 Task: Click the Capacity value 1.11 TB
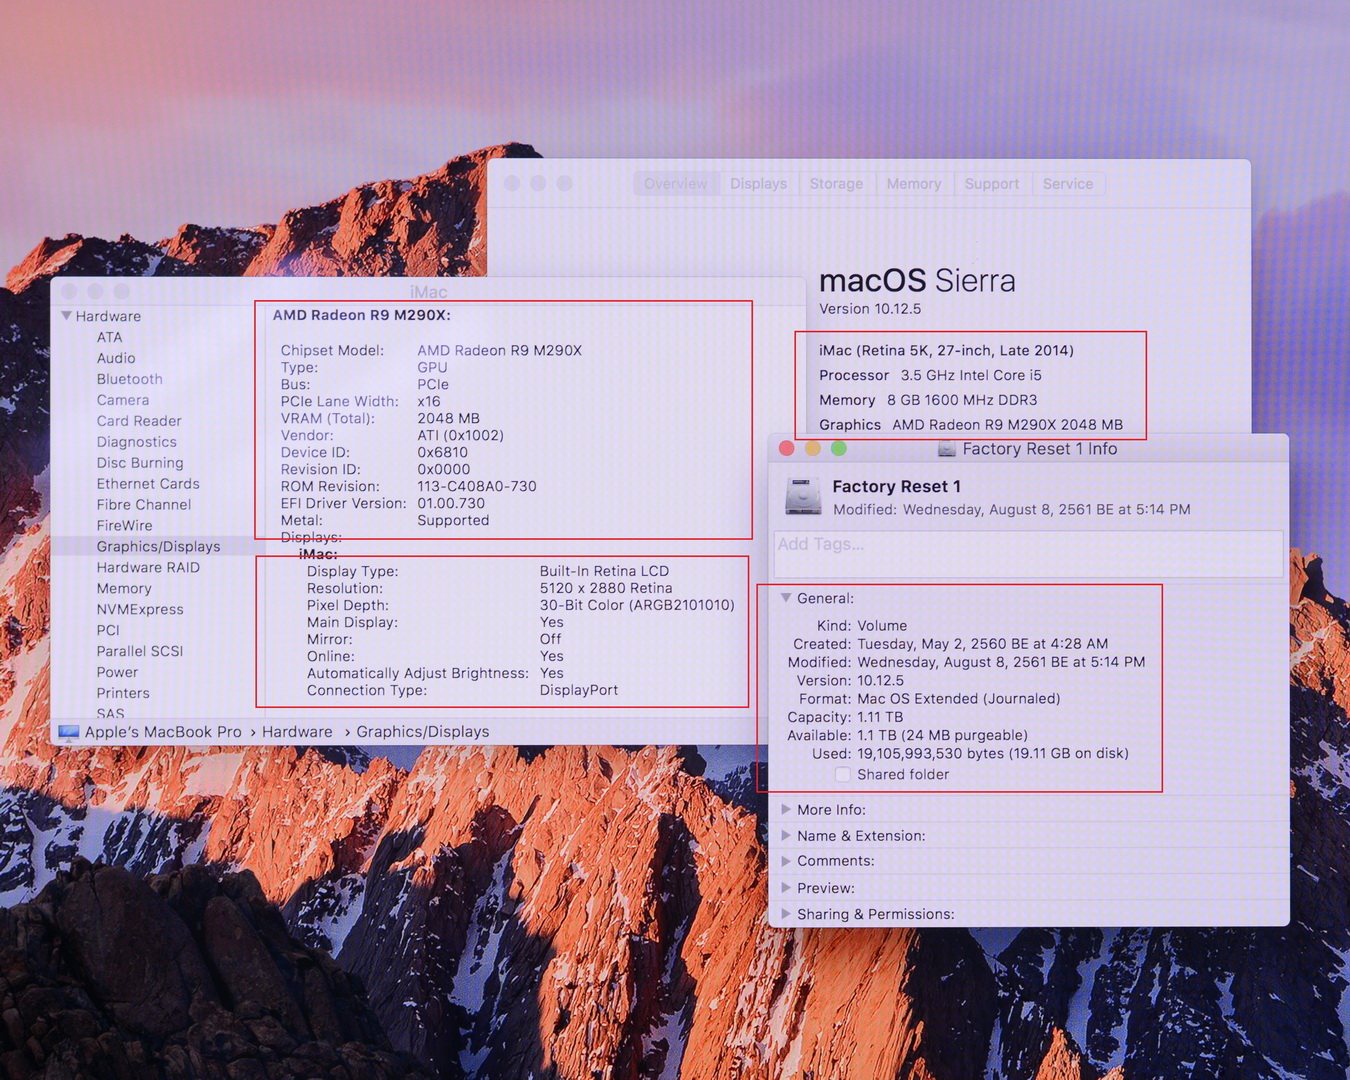(880, 717)
